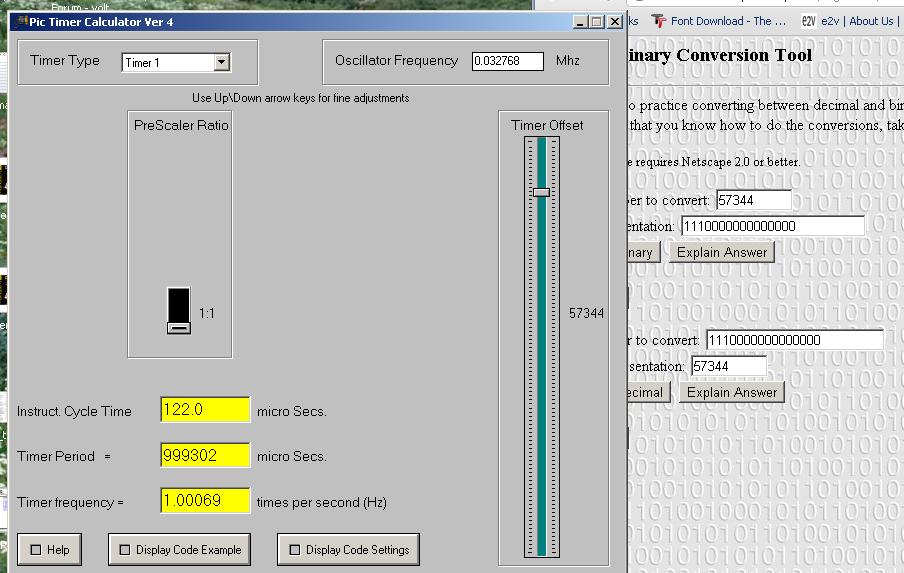Click the PreScaler Ratio slider handle

click(178, 327)
